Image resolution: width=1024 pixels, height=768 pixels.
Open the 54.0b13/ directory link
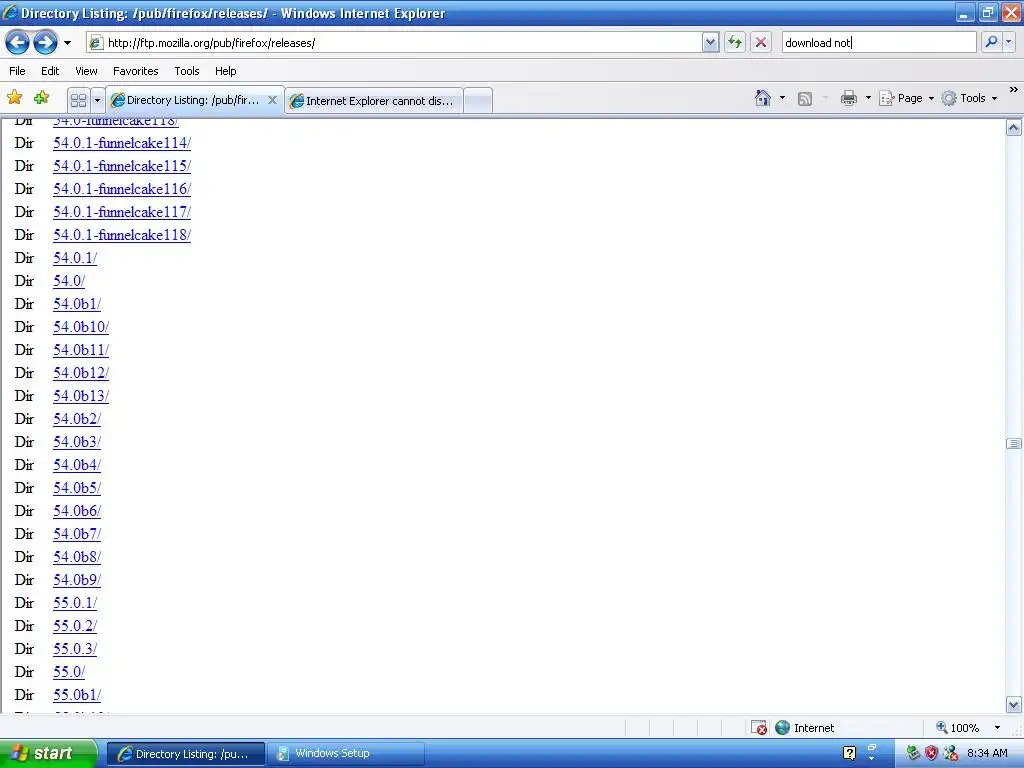81,396
